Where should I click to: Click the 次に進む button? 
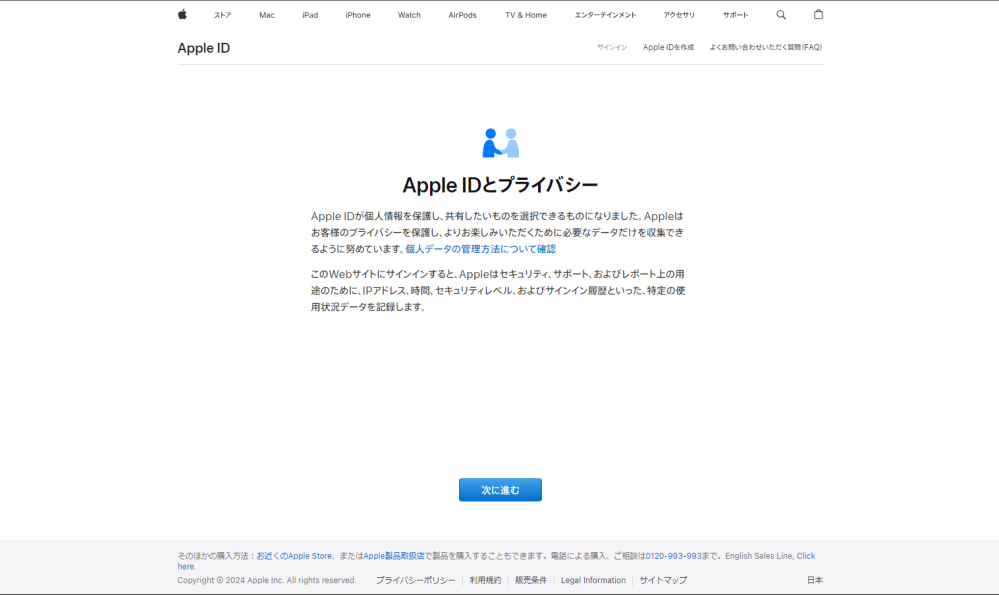(x=500, y=490)
